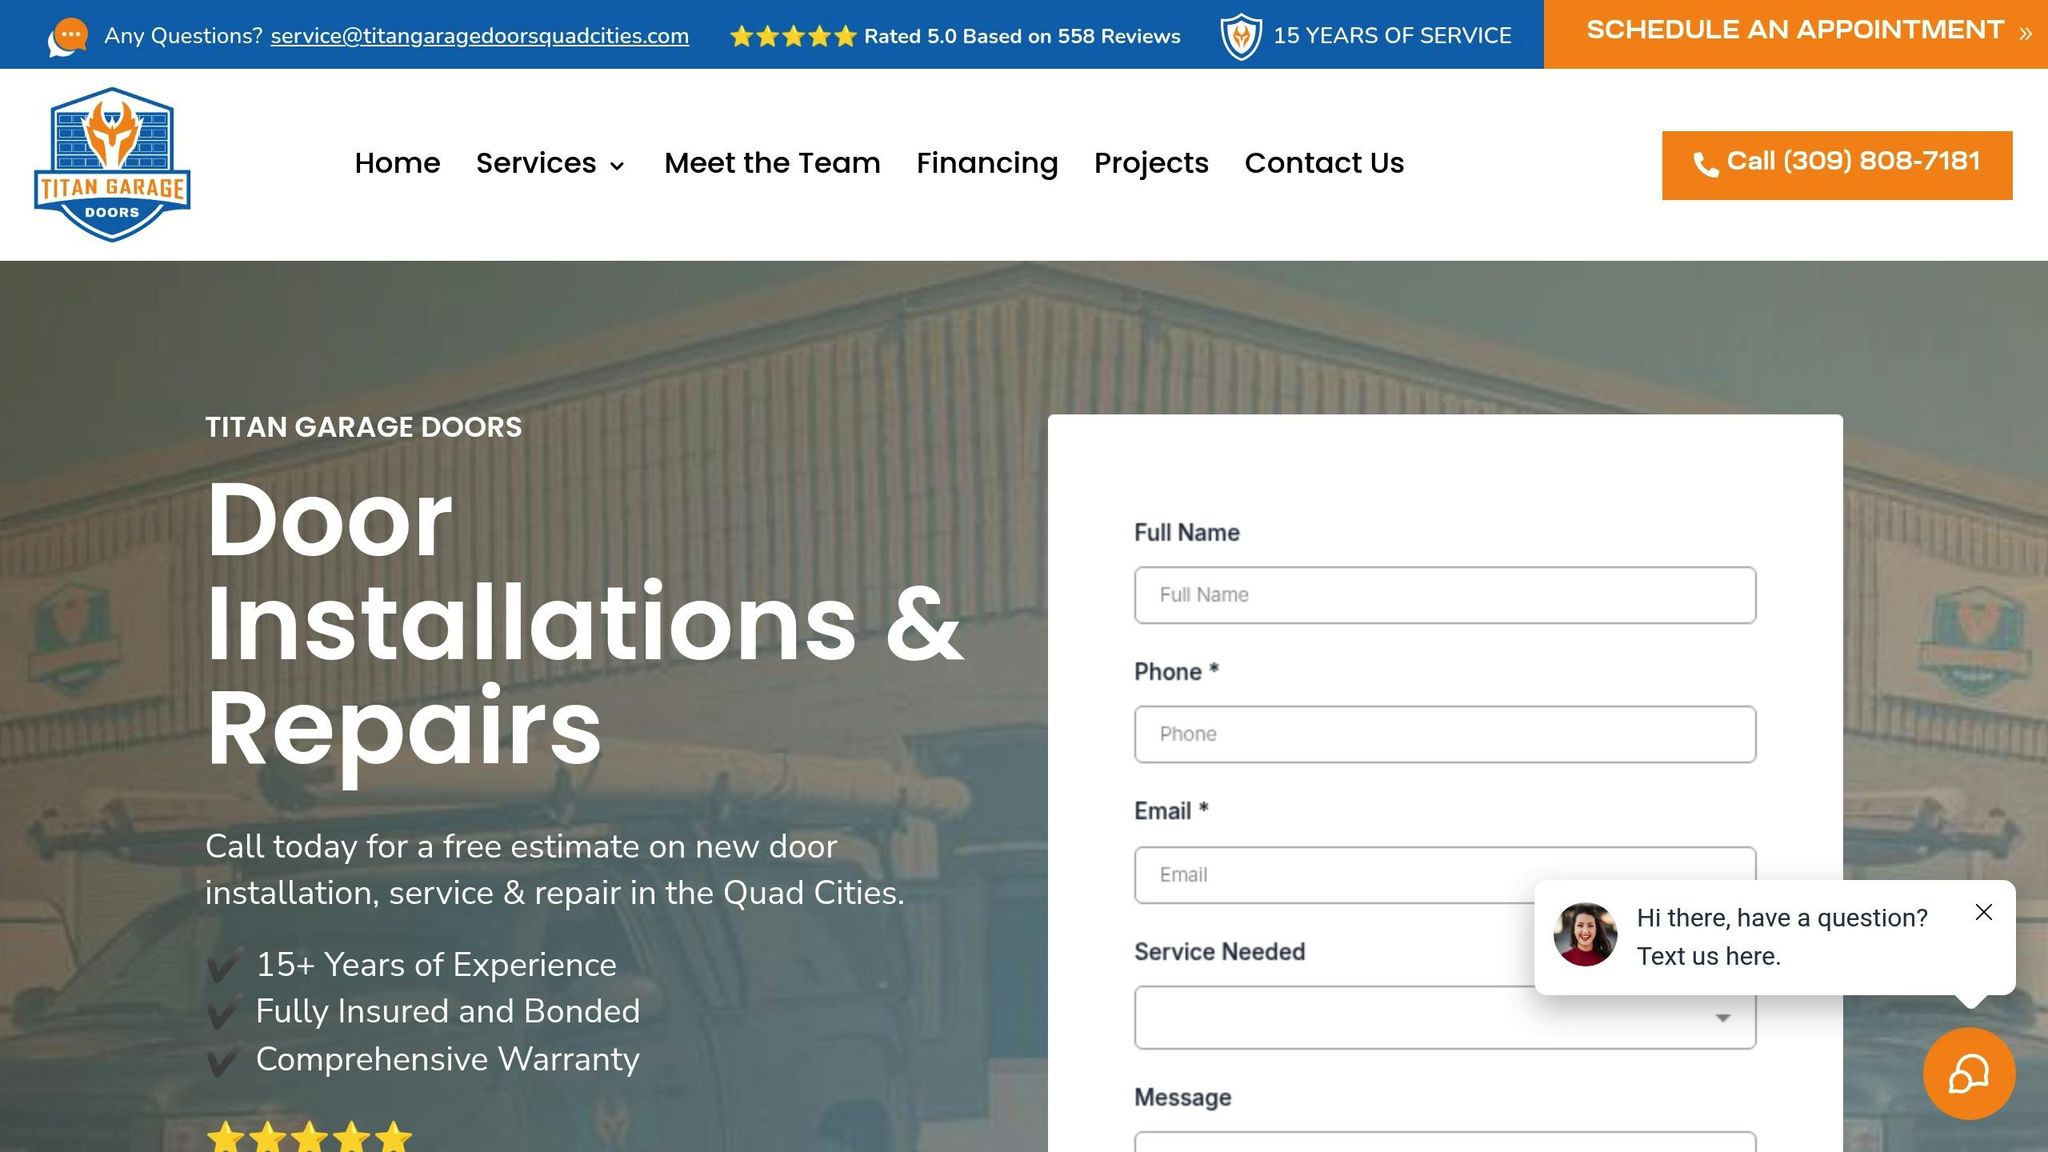Click Schedule an Appointment button
This screenshot has width=2048, height=1152.
tap(1796, 32)
